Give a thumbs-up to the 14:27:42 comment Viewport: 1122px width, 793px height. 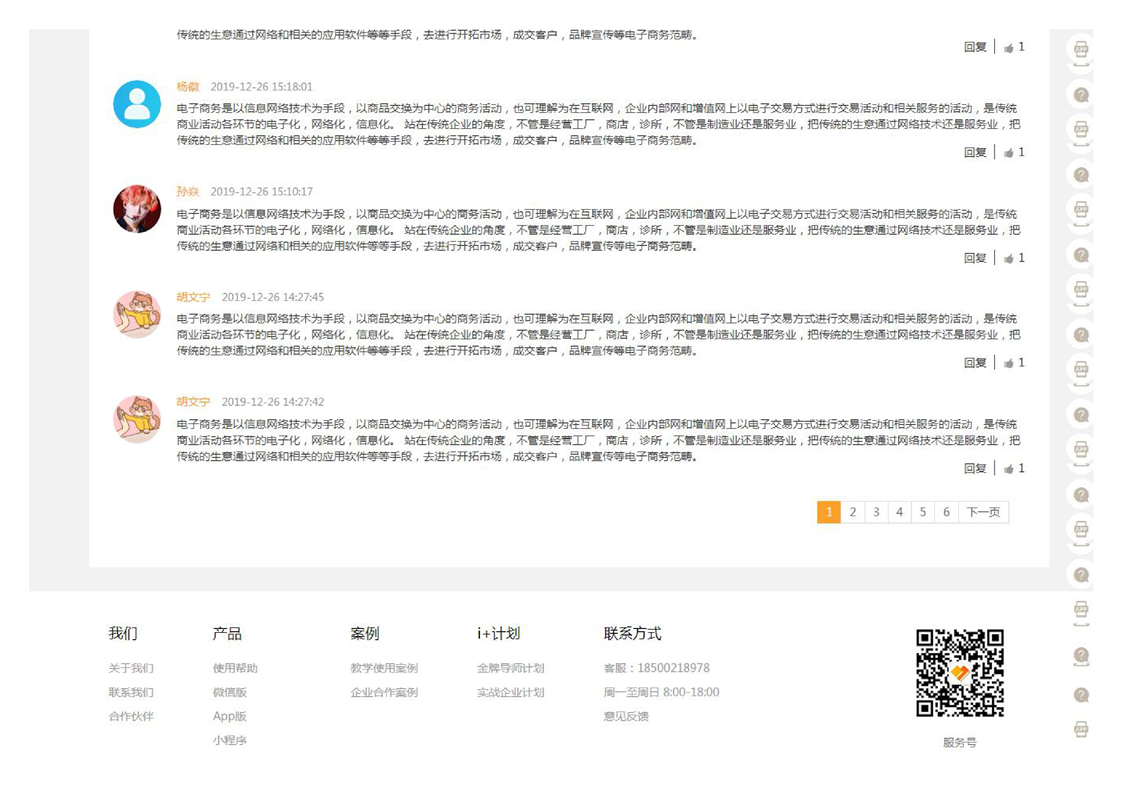(x=1009, y=469)
